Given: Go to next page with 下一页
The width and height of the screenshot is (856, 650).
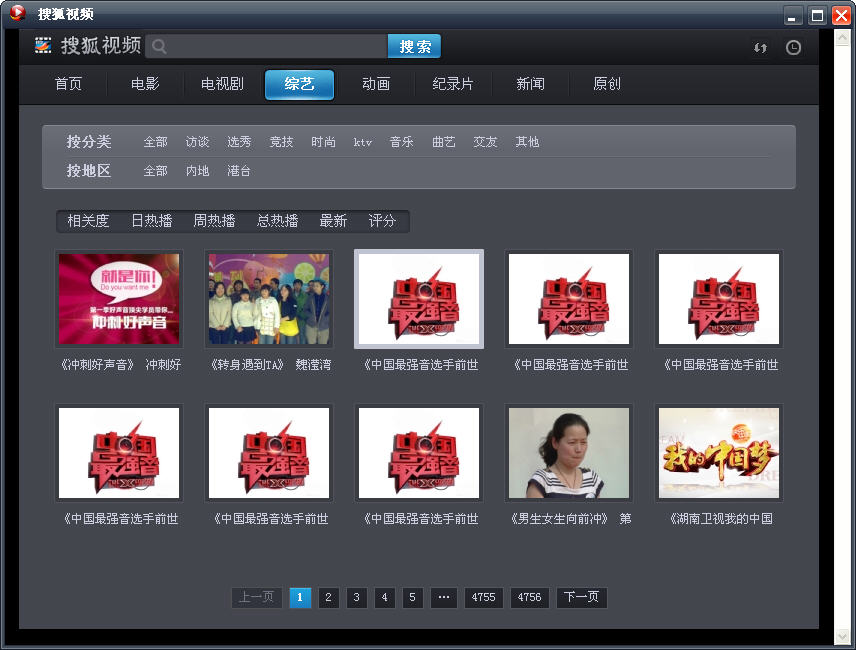Looking at the screenshot, I should [582, 598].
